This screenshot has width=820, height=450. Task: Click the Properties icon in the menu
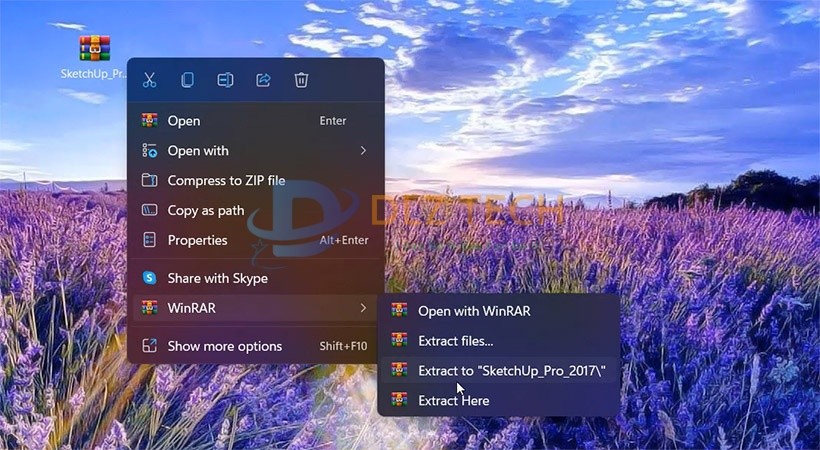point(149,240)
